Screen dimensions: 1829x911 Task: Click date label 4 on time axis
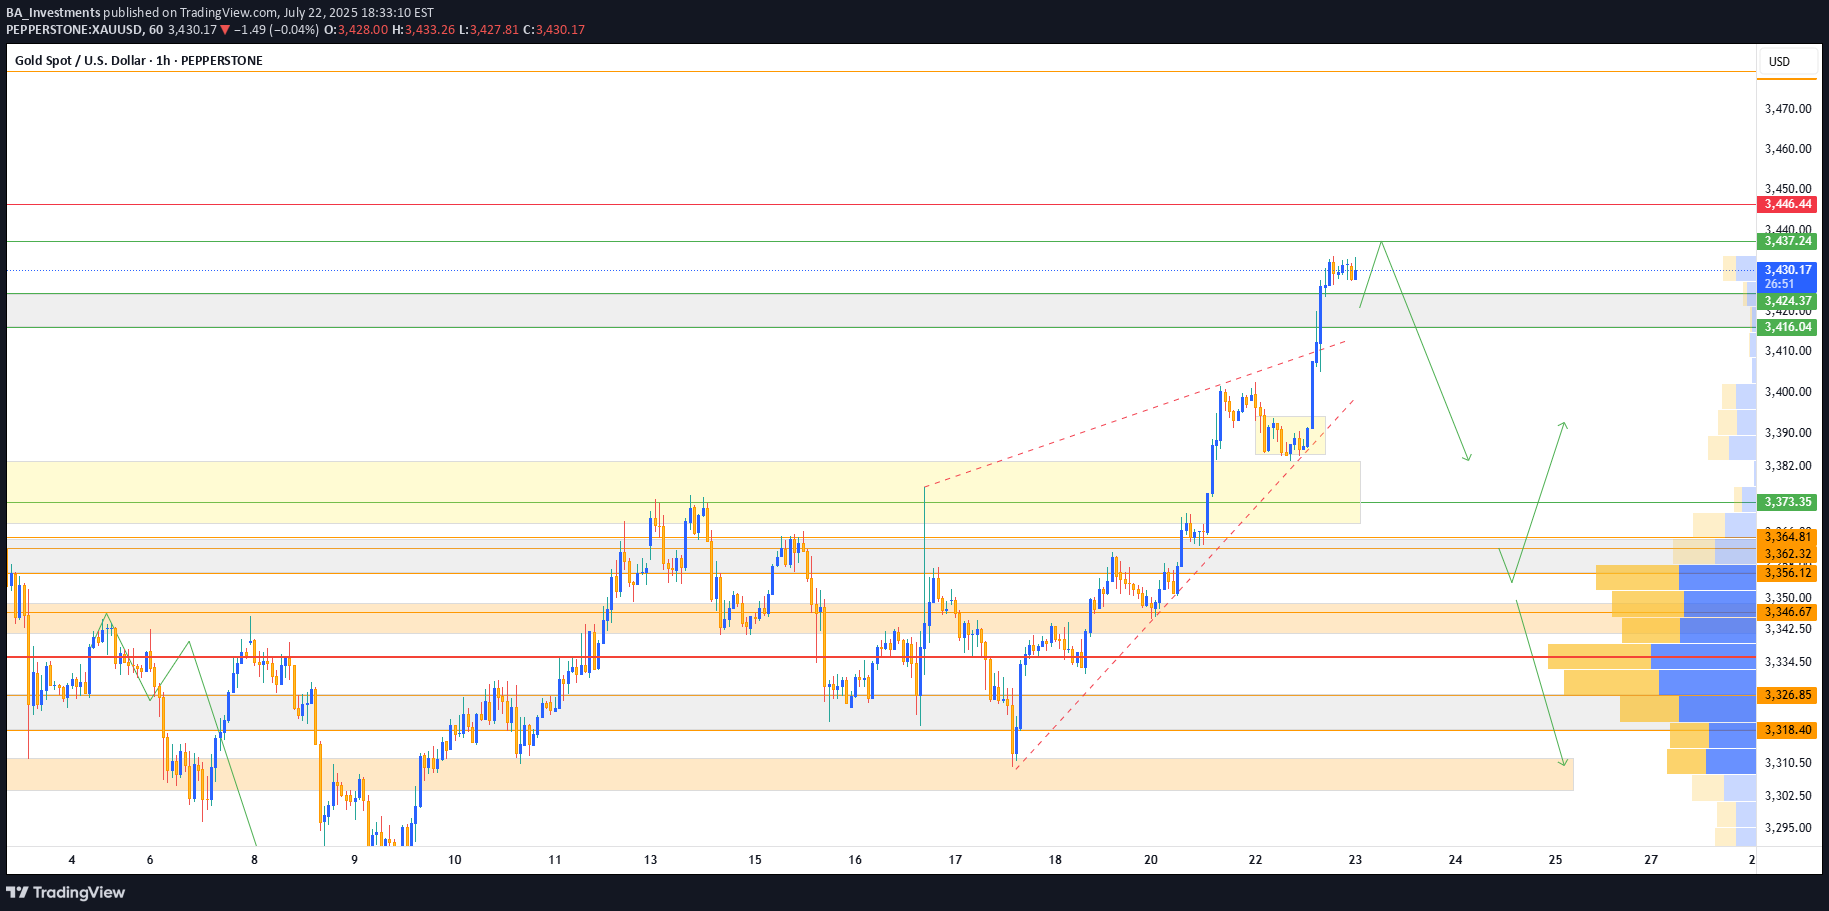point(72,860)
